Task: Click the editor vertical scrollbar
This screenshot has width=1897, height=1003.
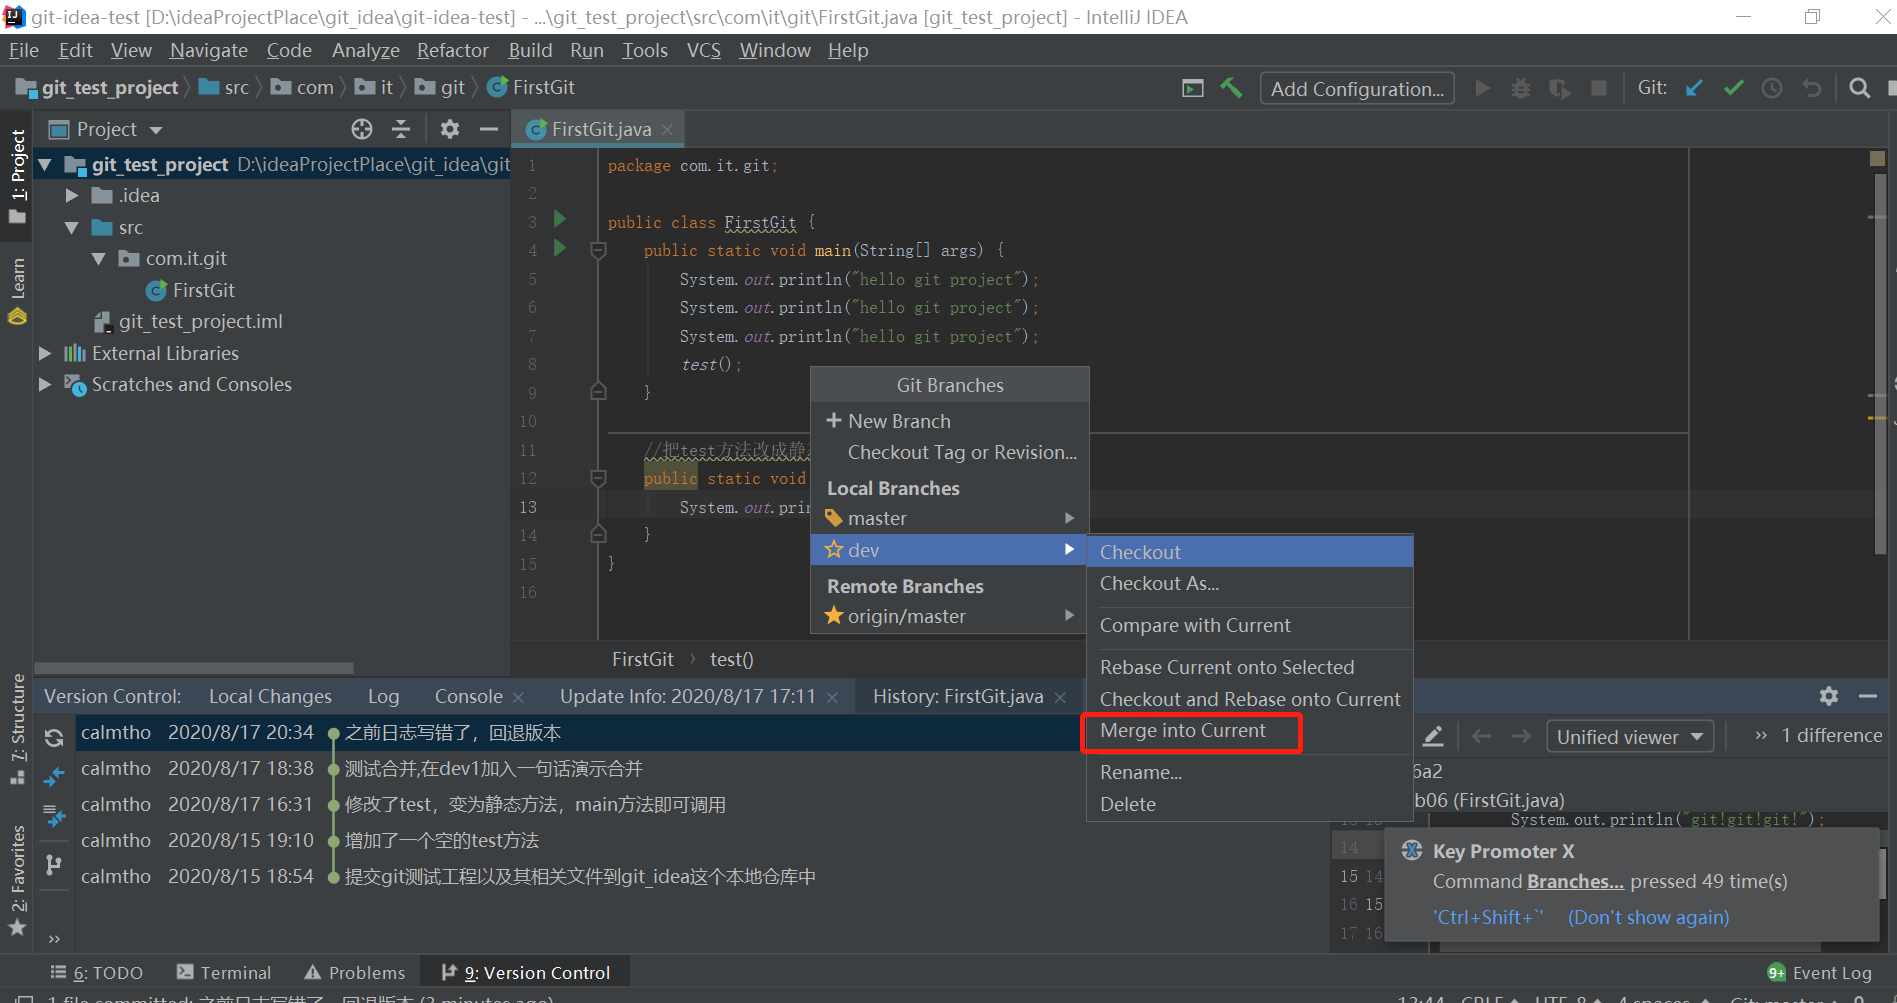Action: coord(1879,362)
